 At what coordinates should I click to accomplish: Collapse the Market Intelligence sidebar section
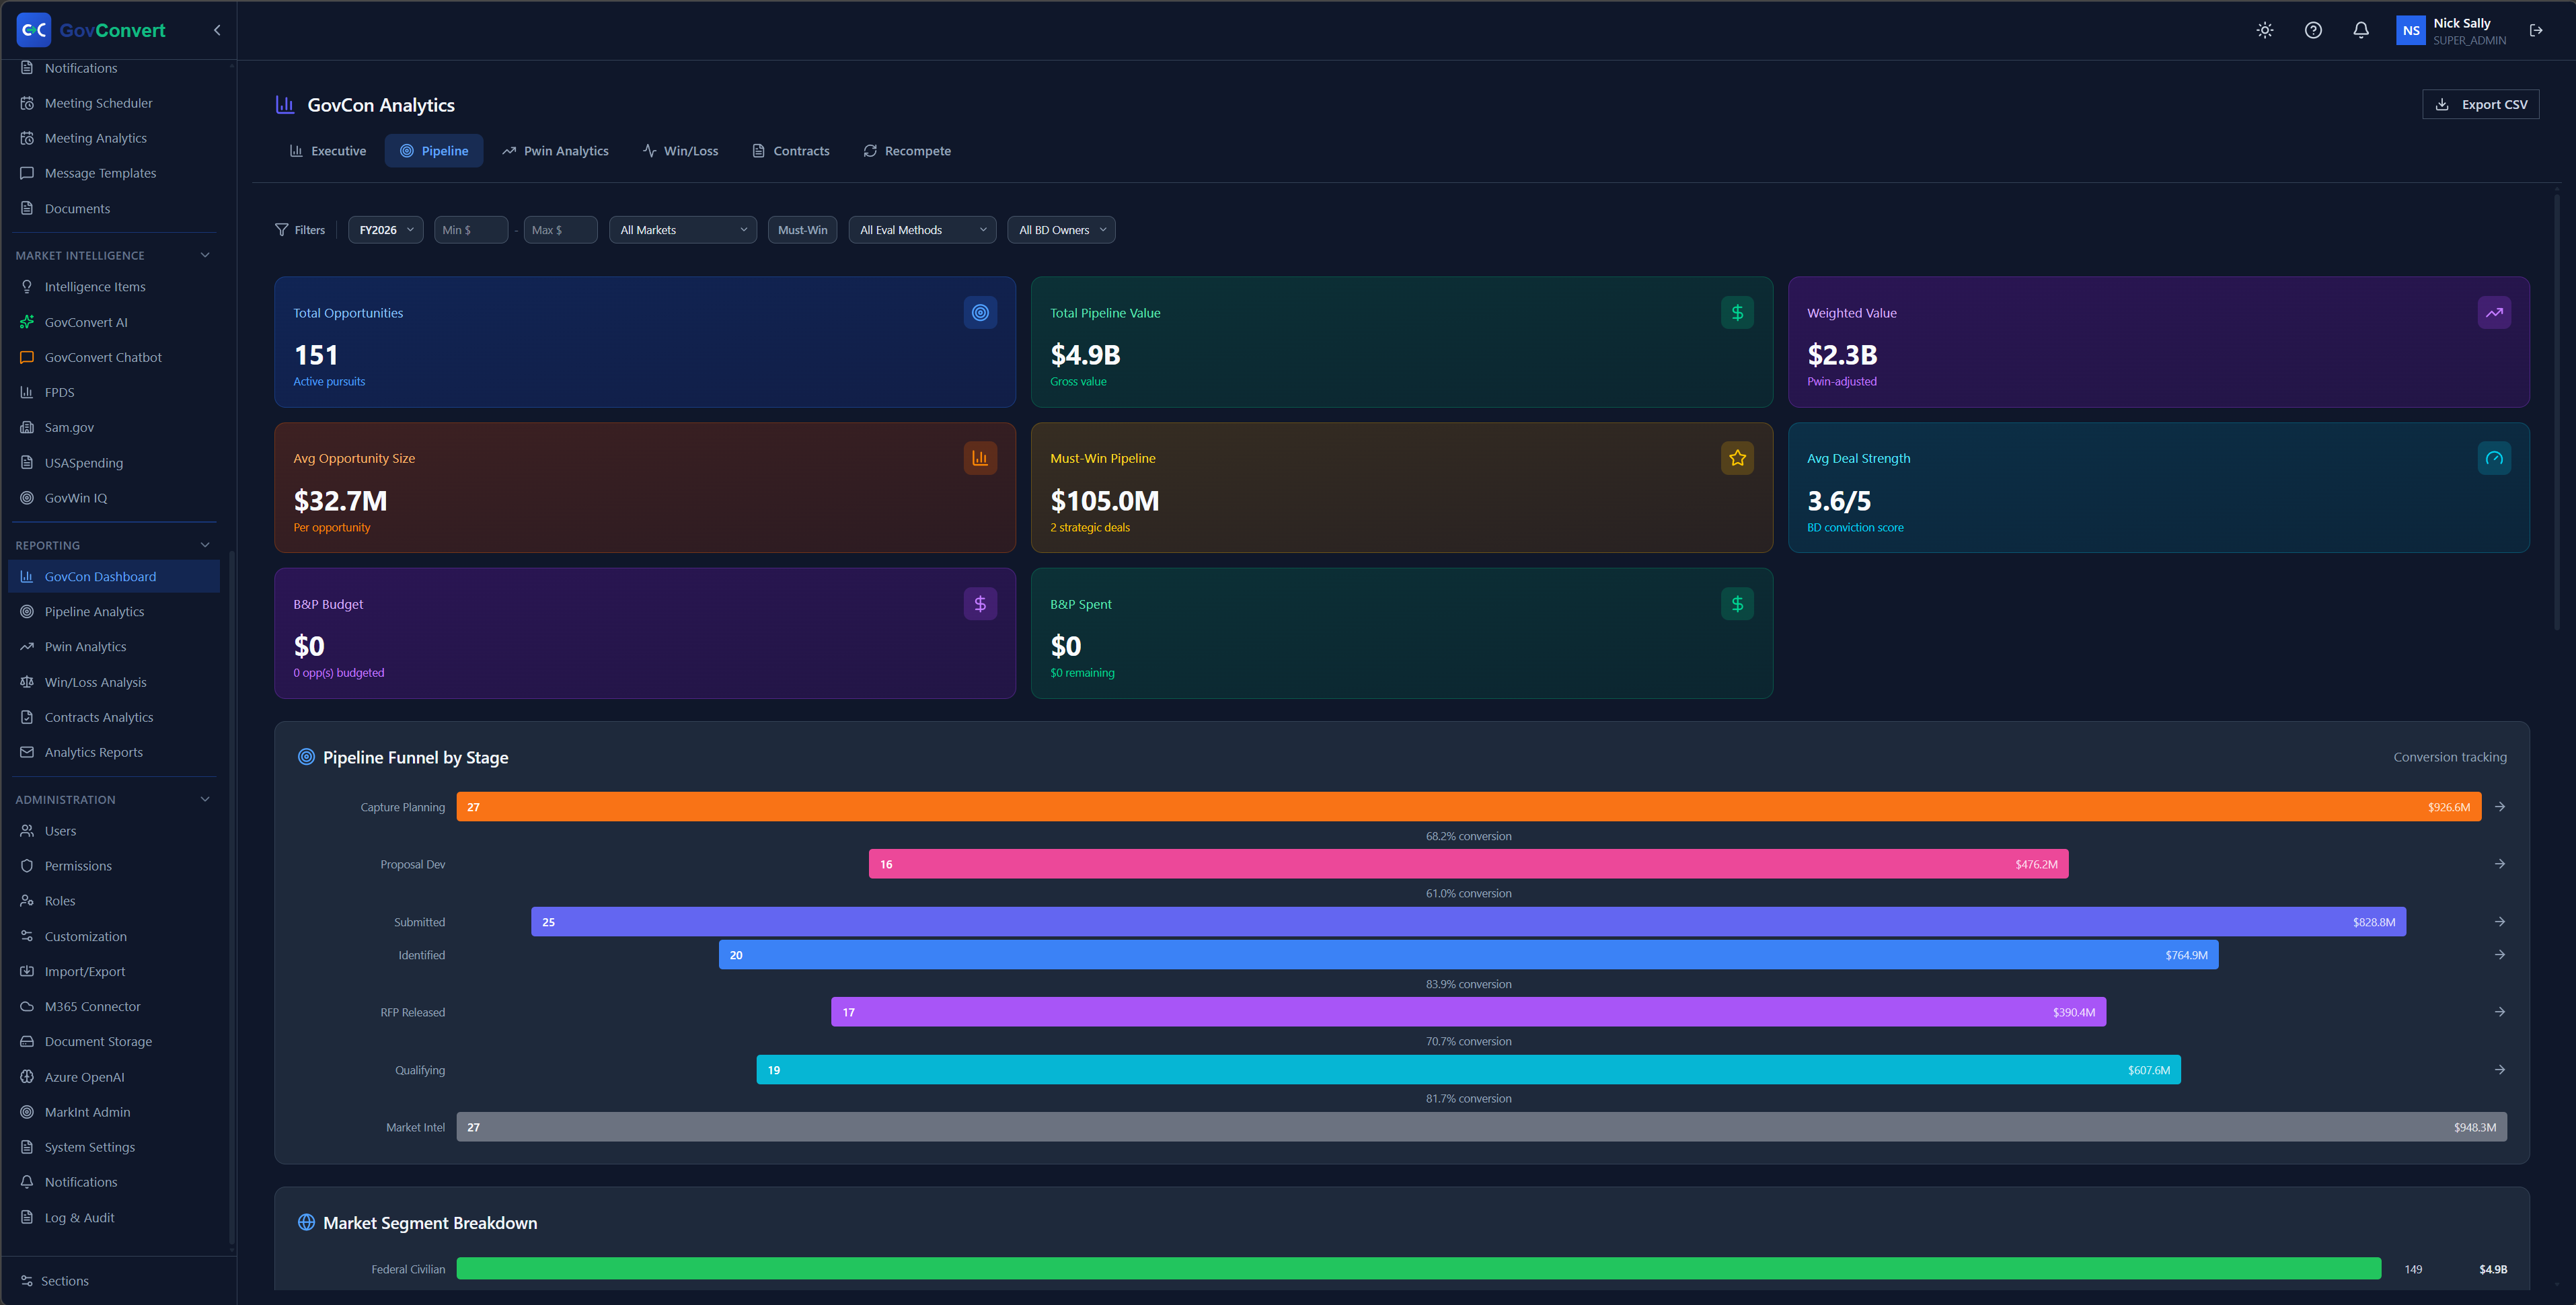pos(205,255)
